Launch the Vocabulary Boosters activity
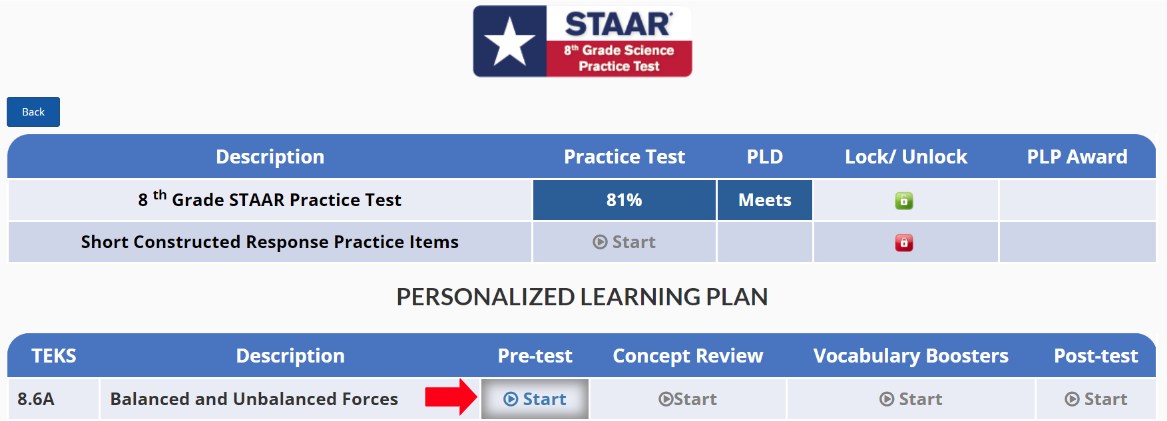 910,399
